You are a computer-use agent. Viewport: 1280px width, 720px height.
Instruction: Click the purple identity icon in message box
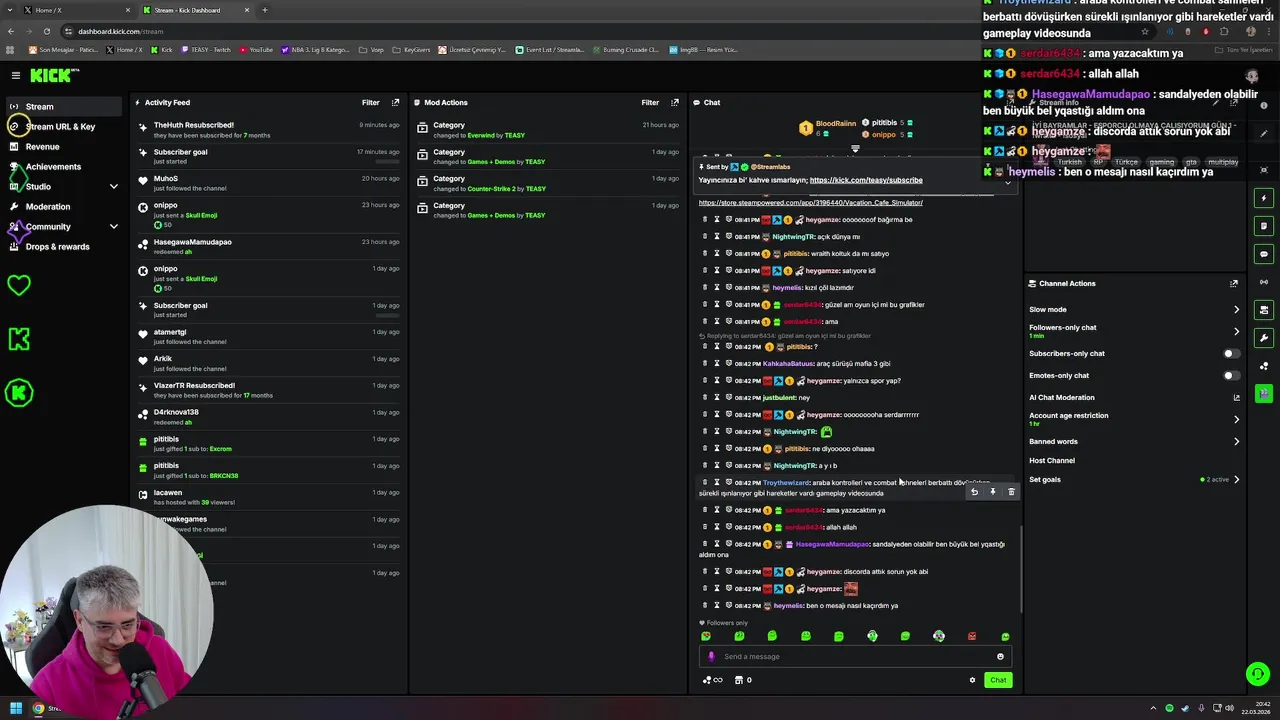[711, 656]
